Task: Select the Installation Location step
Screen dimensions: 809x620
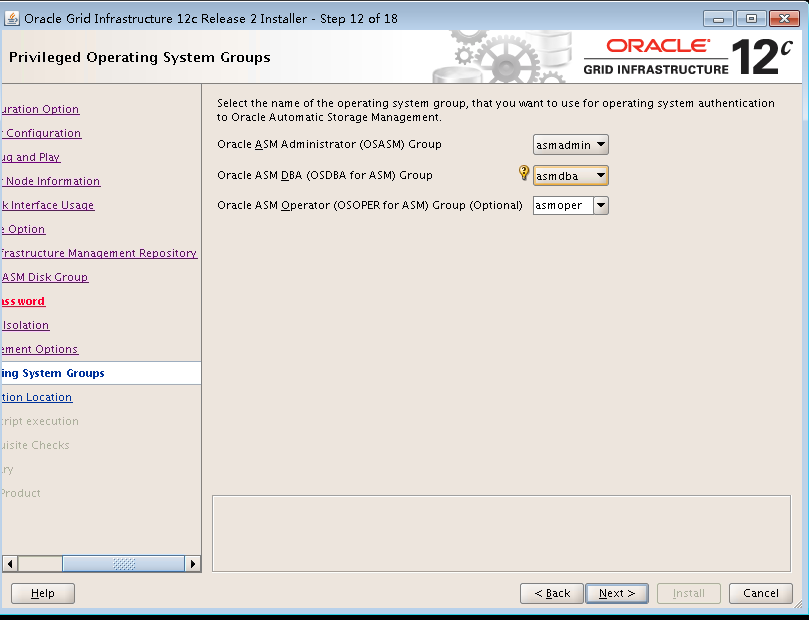Action: (x=37, y=397)
